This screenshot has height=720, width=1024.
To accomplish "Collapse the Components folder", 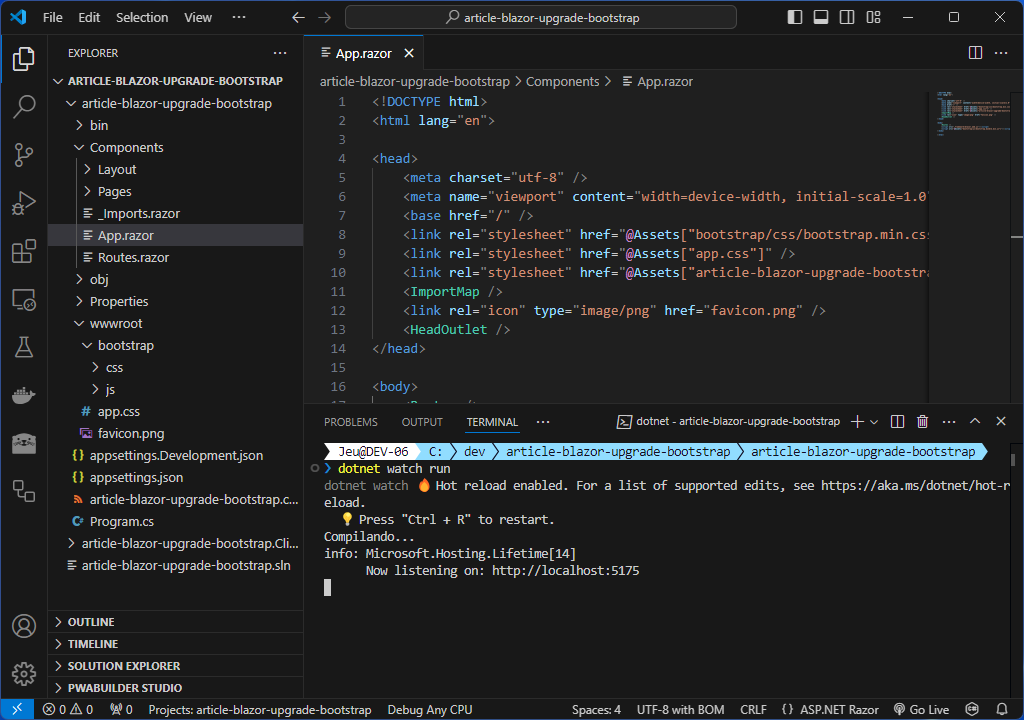I will (175, 148).
